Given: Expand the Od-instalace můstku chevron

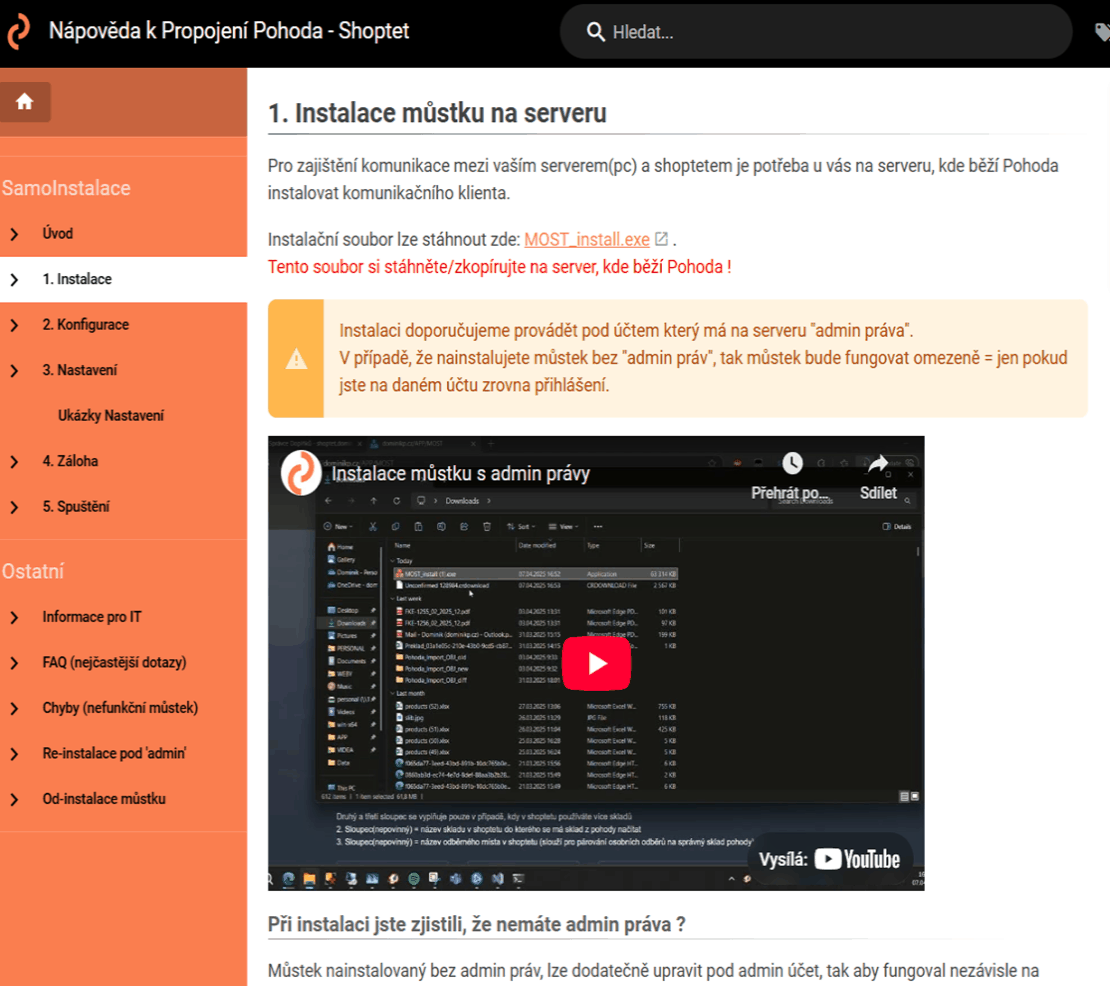Looking at the screenshot, I should point(14,799).
